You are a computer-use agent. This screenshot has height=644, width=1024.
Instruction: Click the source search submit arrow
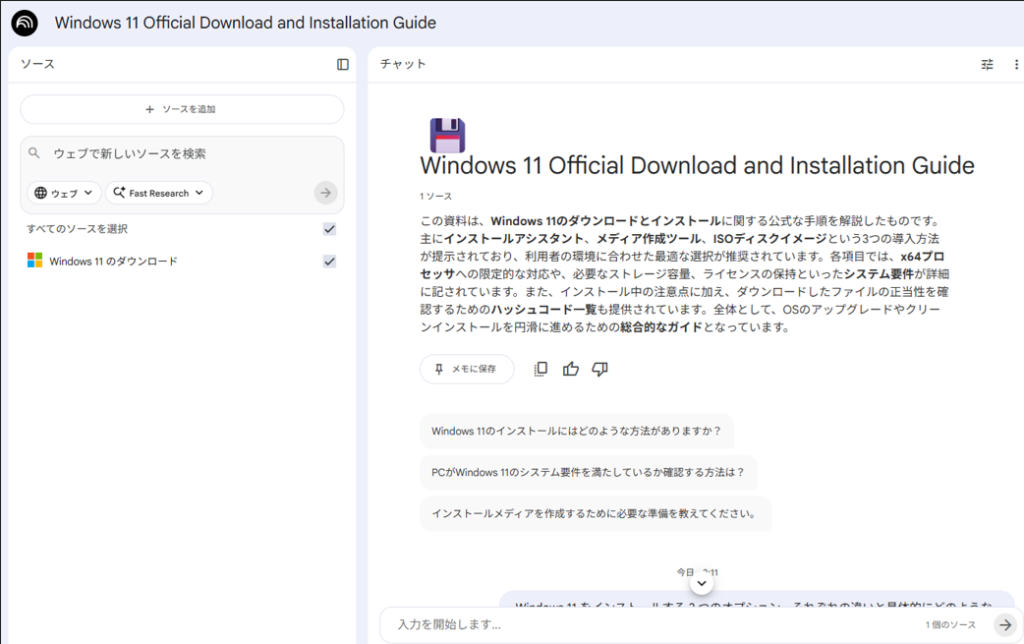coord(325,193)
